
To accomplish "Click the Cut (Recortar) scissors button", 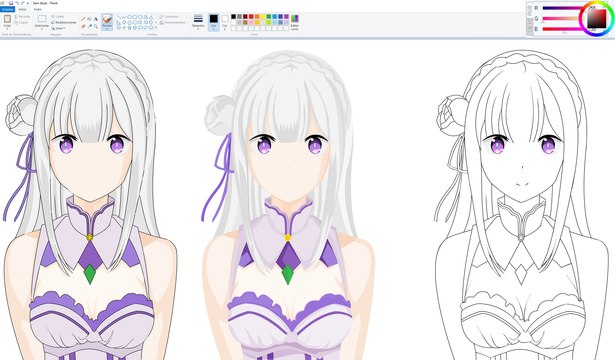I will click(x=22, y=16).
